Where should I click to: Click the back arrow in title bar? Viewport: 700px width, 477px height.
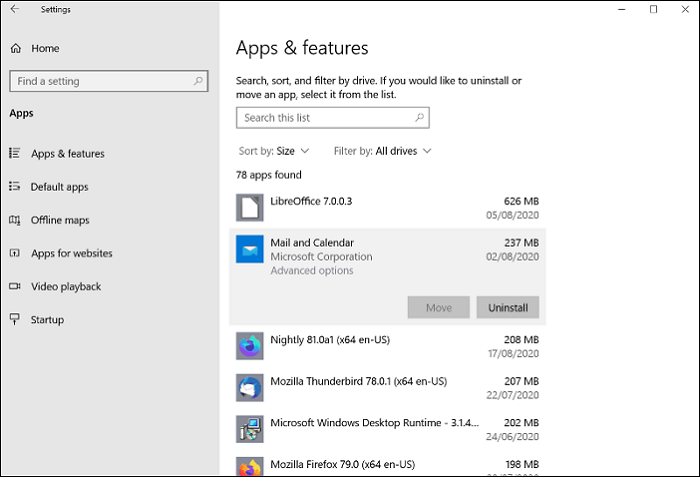click(15, 10)
